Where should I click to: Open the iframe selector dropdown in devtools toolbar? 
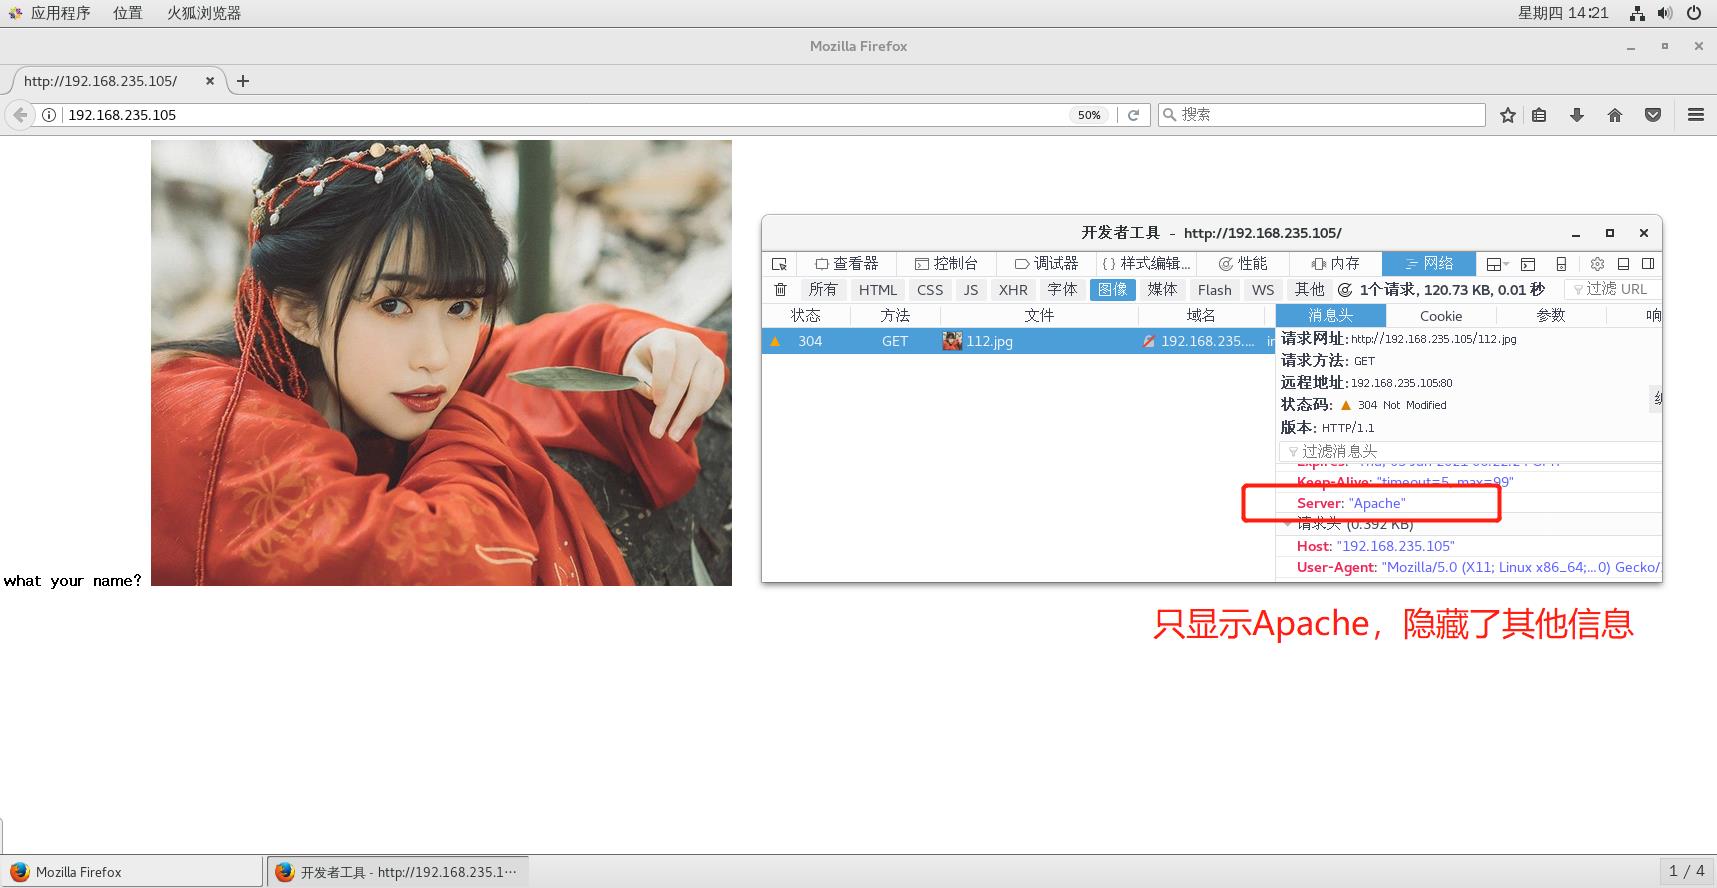(x=1497, y=264)
